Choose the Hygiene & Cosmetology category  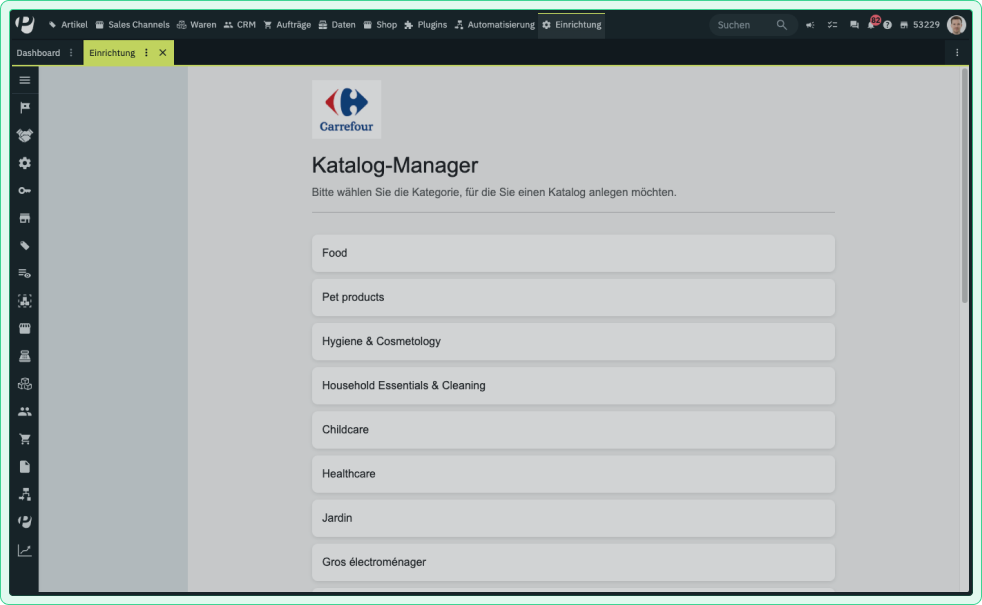click(573, 341)
